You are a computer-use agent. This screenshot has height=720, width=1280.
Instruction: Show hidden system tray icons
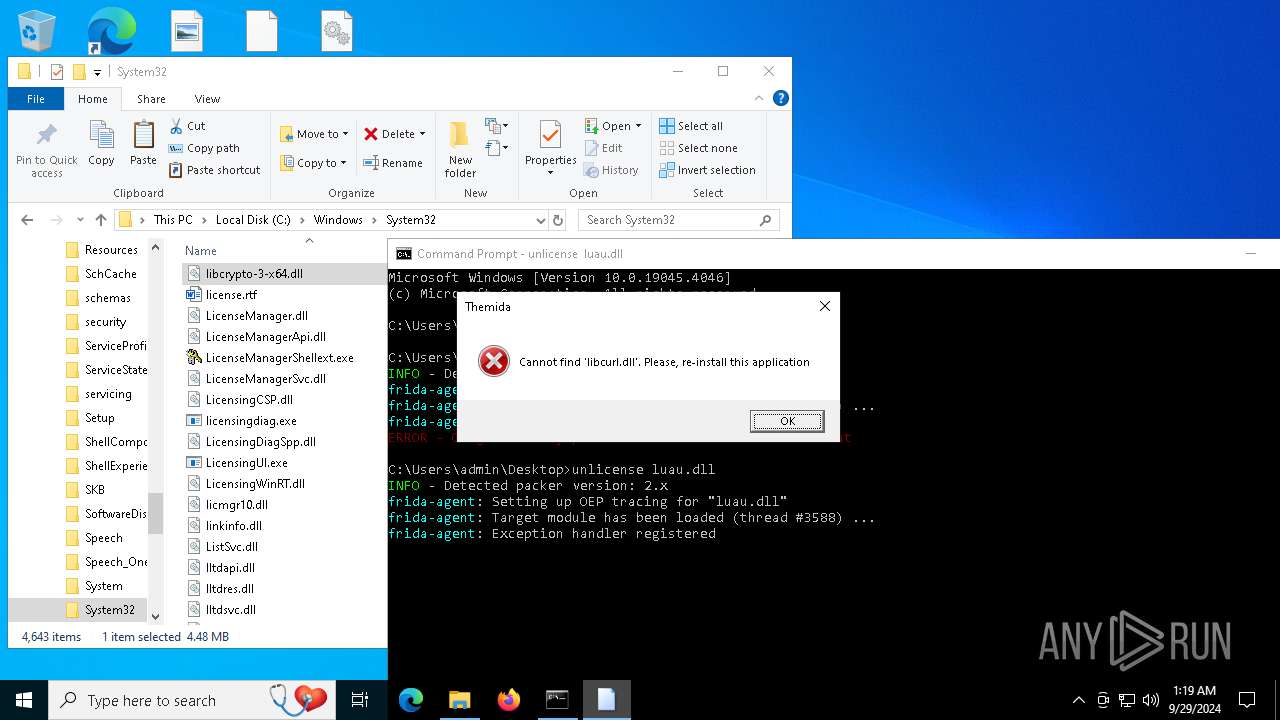(x=1078, y=700)
